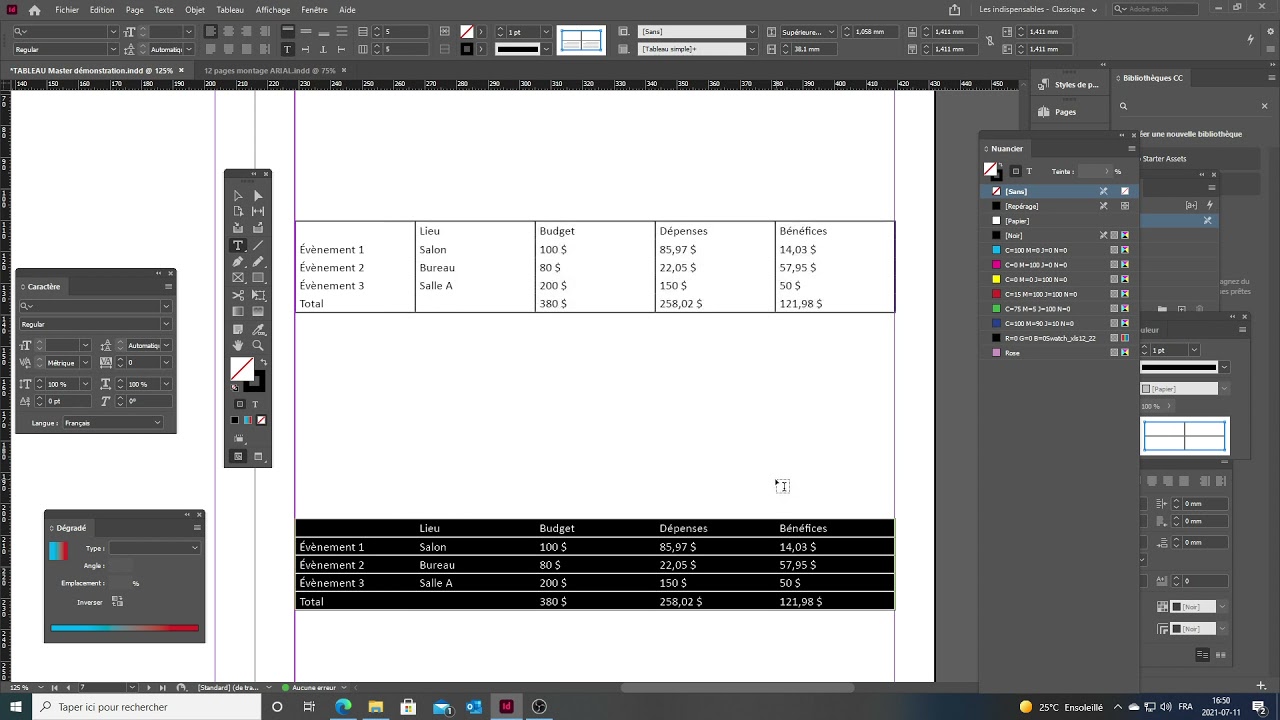Screen dimensions: 1280x720
Task: Open the Langue Français dropdown
Action: (112, 423)
